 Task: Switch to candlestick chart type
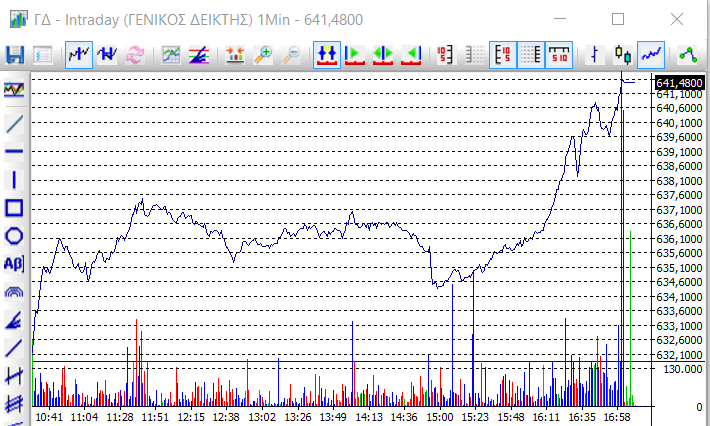[x=623, y=55]
